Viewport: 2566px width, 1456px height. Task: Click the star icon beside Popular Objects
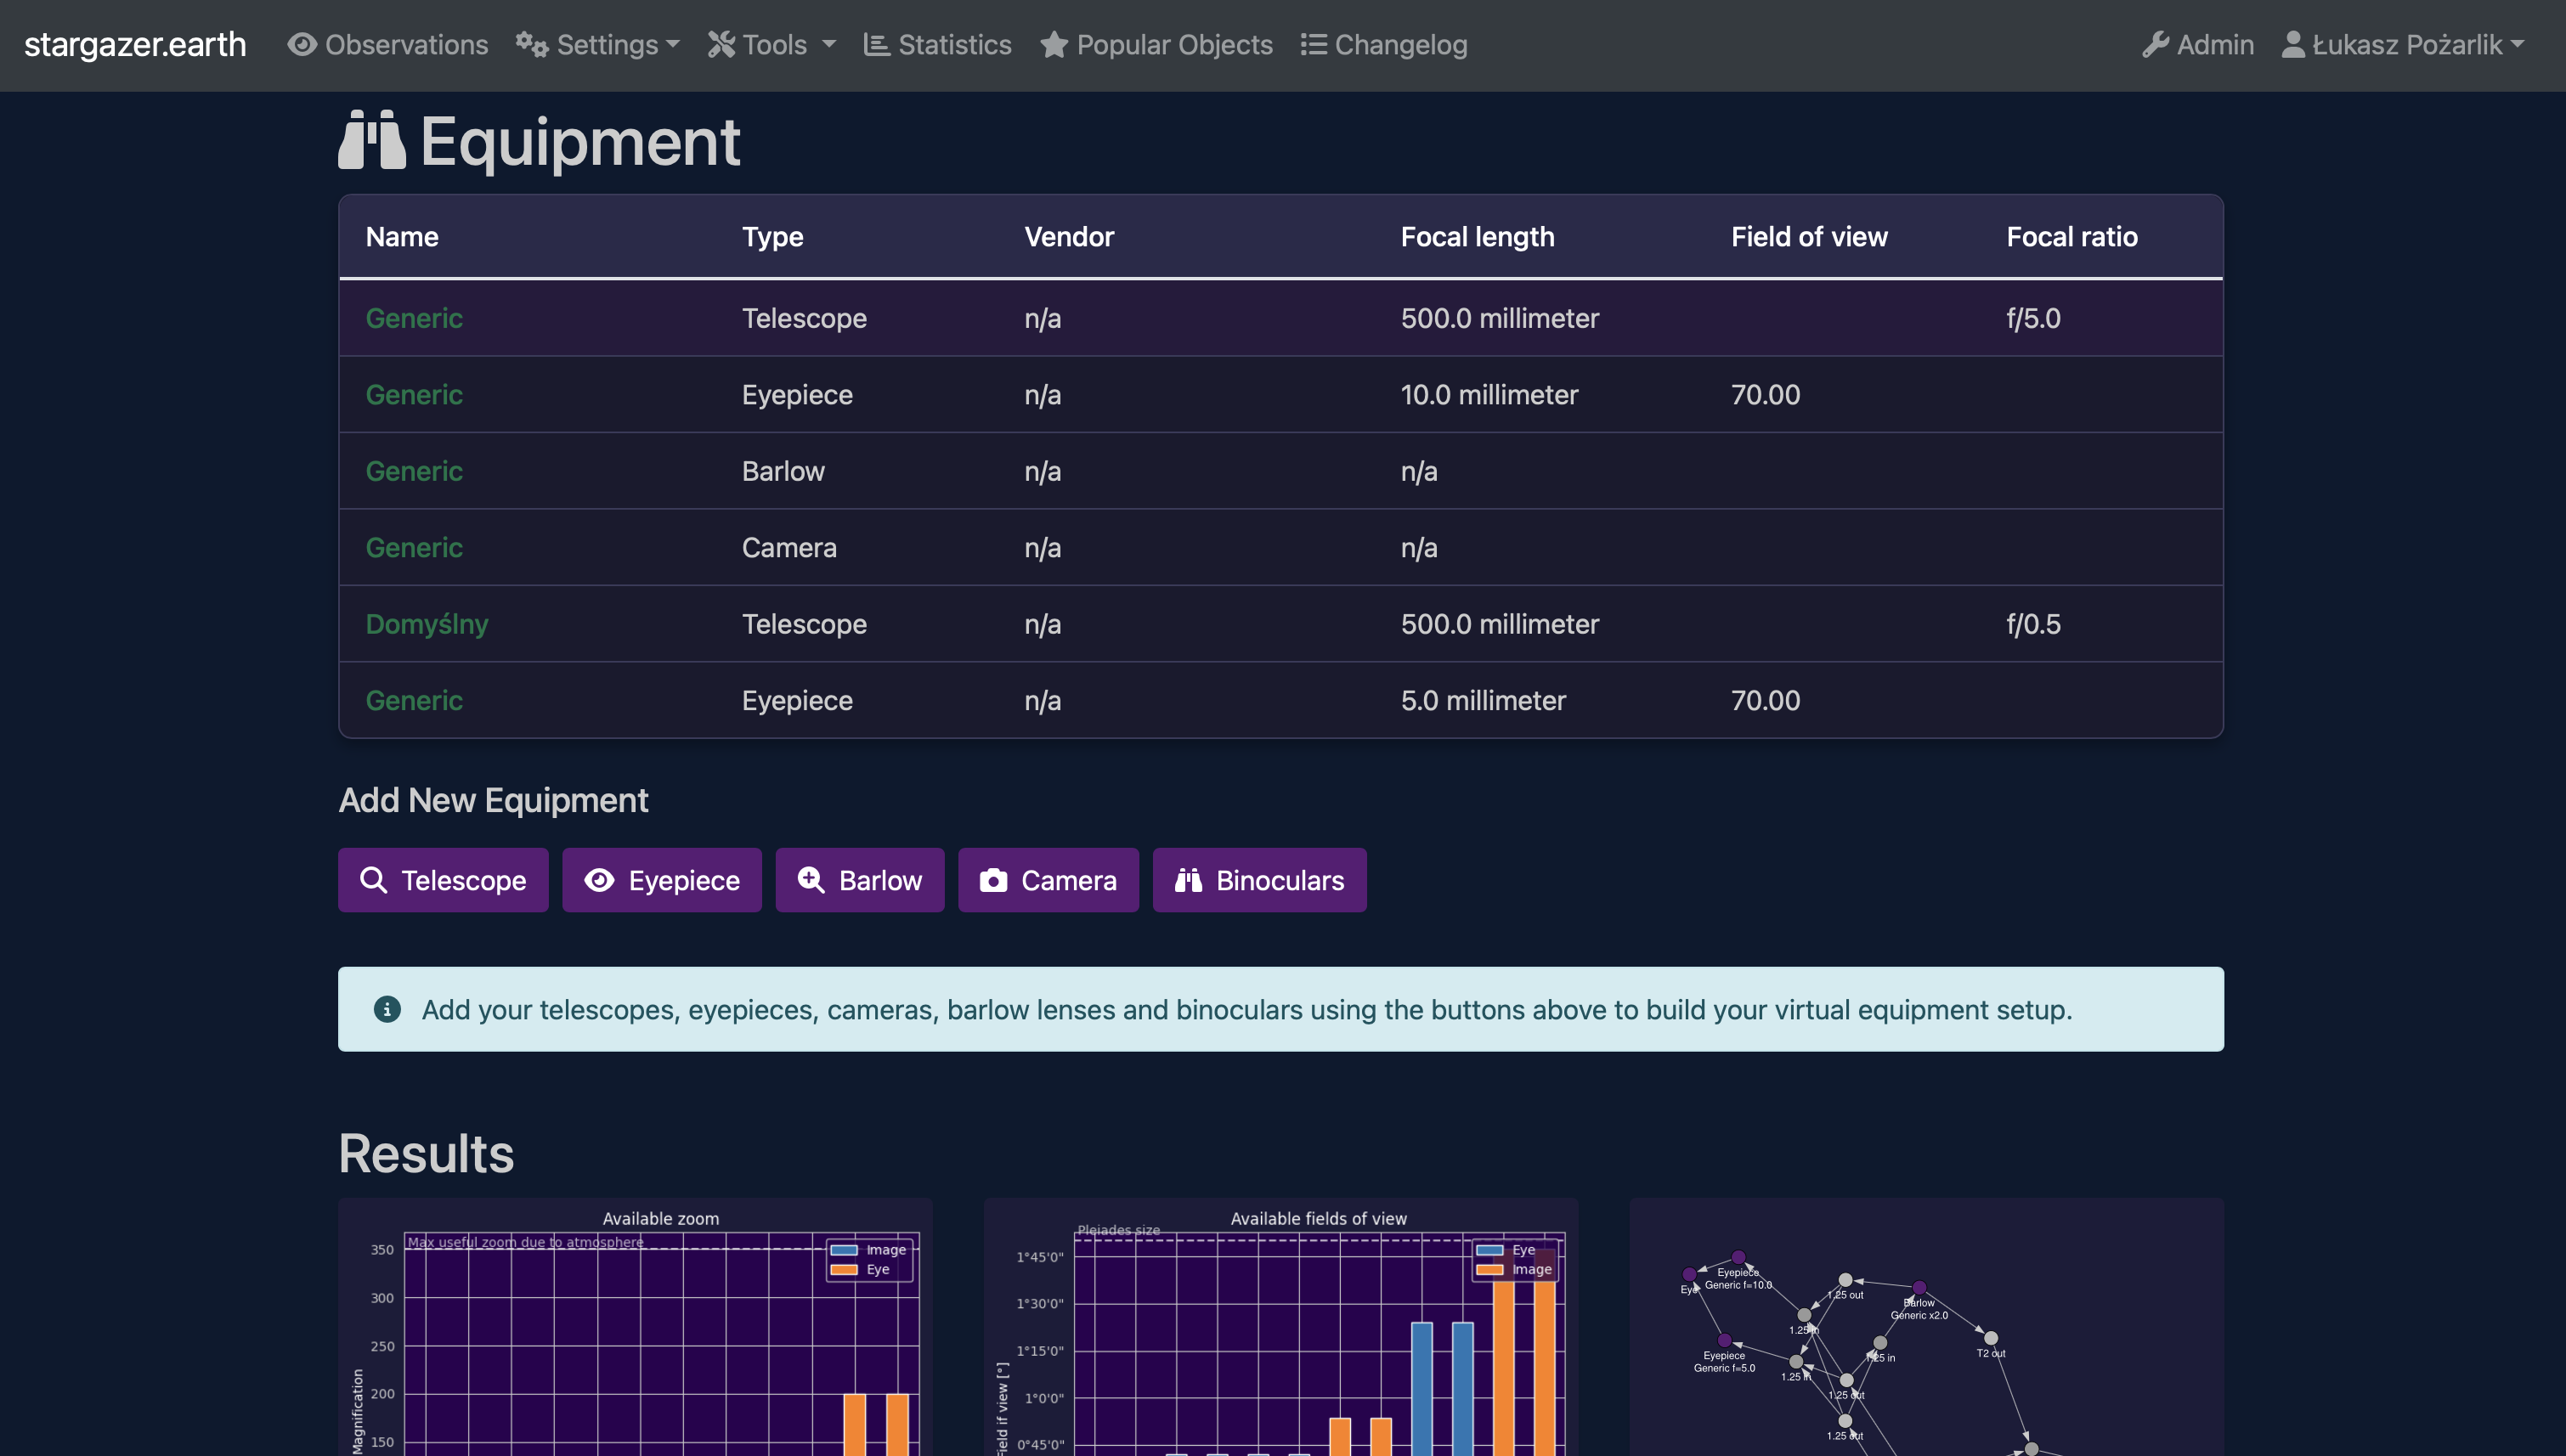(x=1053, y=45)
